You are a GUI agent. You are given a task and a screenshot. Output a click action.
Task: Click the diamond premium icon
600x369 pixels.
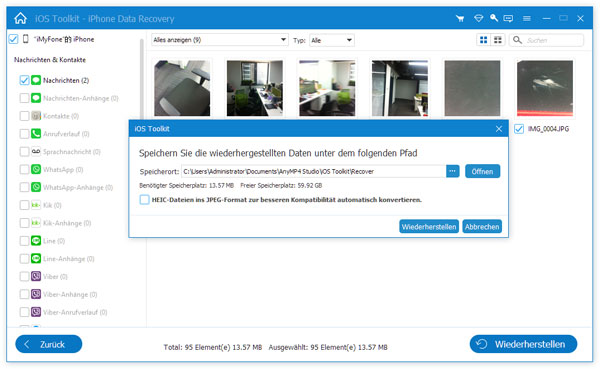point(478,18)
